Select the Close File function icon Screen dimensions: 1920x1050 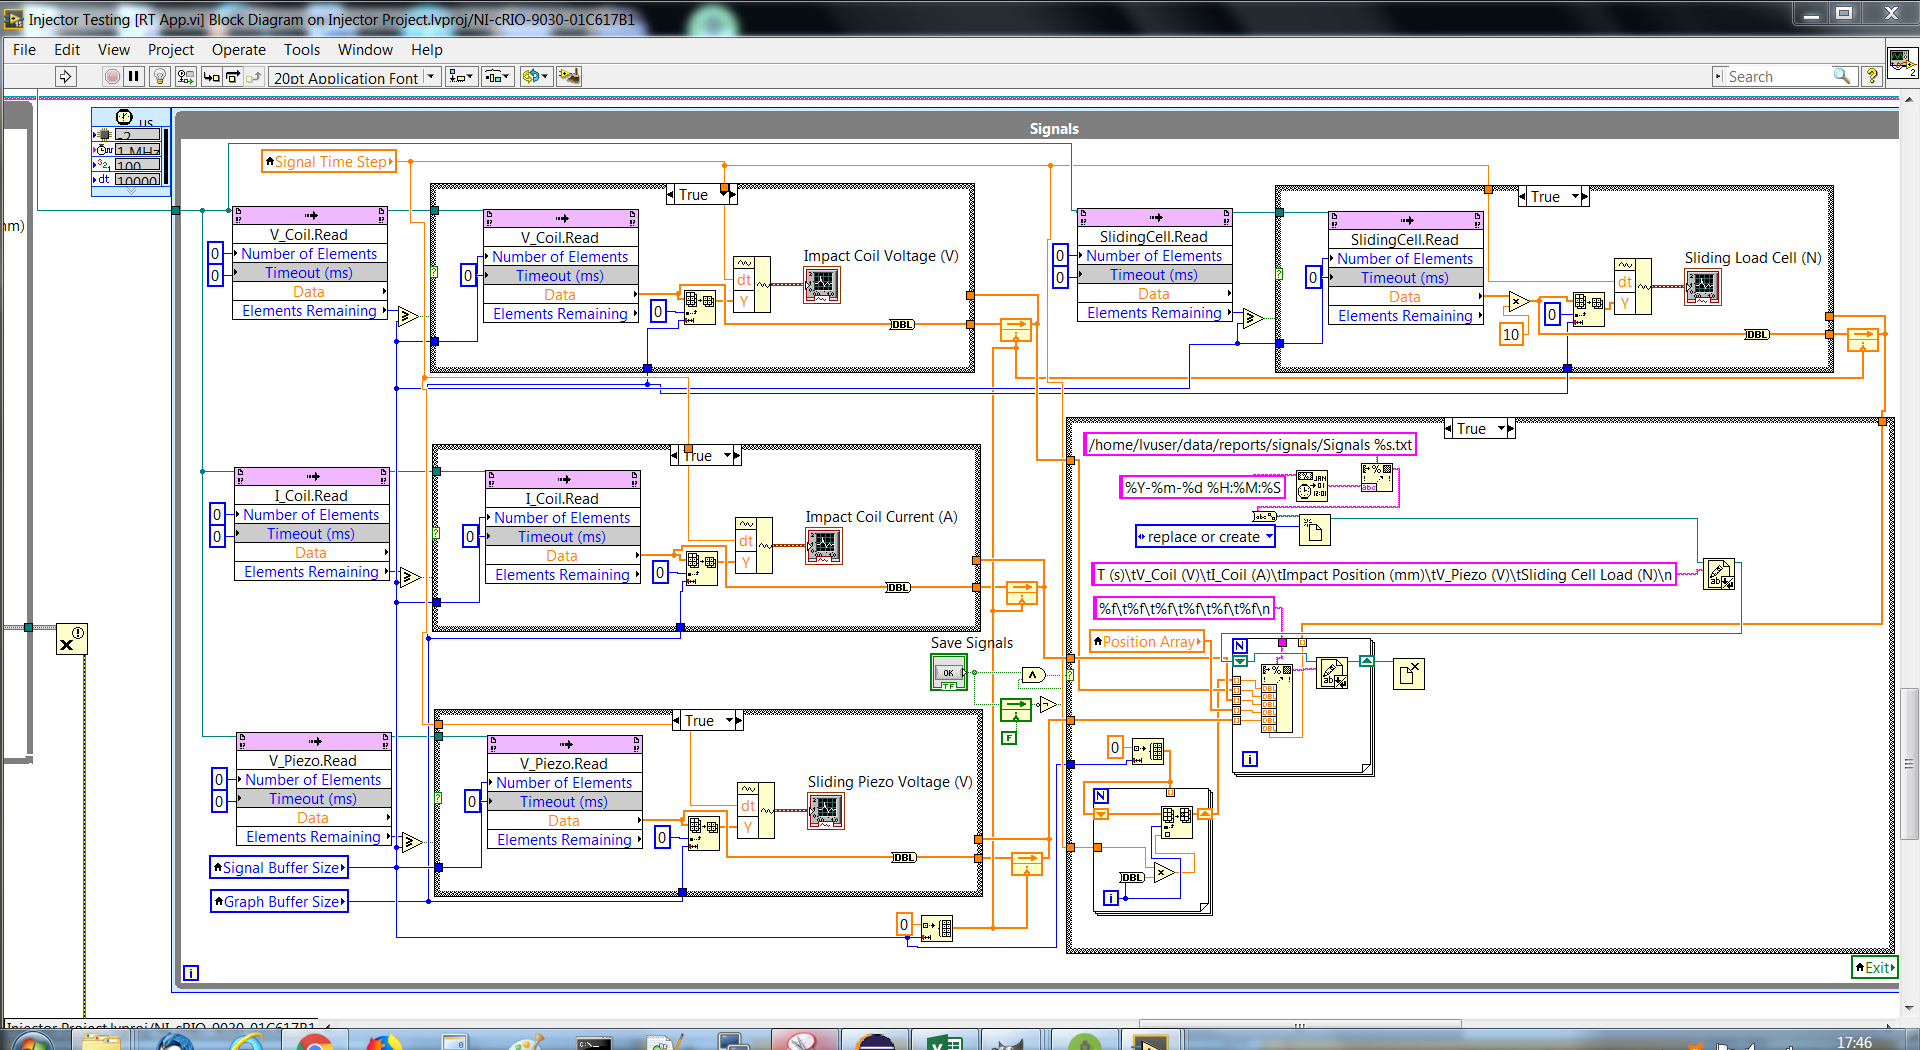coord(1408,674)
